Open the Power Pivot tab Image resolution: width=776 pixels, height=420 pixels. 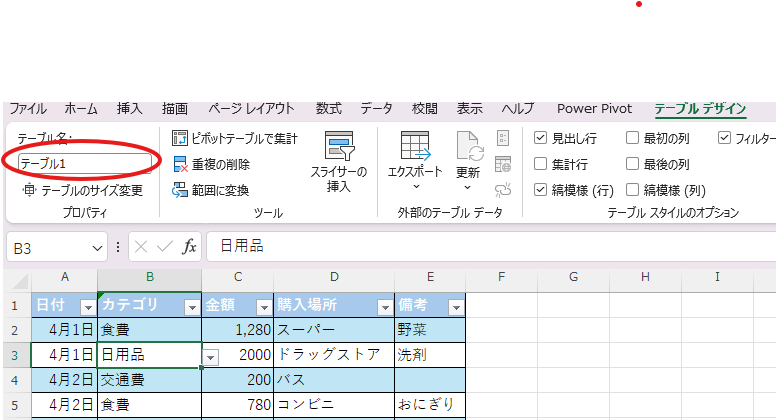[x=594, y=108]
